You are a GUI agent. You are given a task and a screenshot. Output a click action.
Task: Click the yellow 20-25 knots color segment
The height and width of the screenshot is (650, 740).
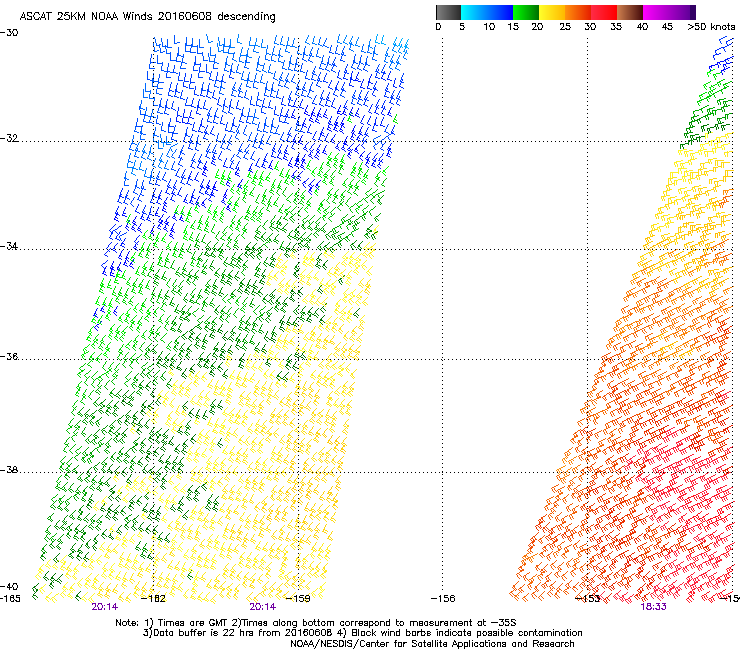(x=552, y=12)
